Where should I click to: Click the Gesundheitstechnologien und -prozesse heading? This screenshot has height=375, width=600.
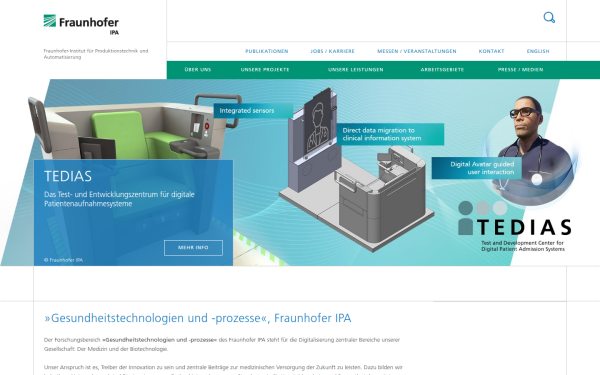pos(197,318)
